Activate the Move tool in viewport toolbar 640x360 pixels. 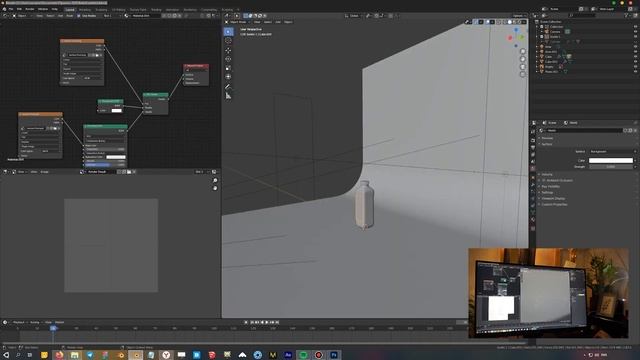229,50
